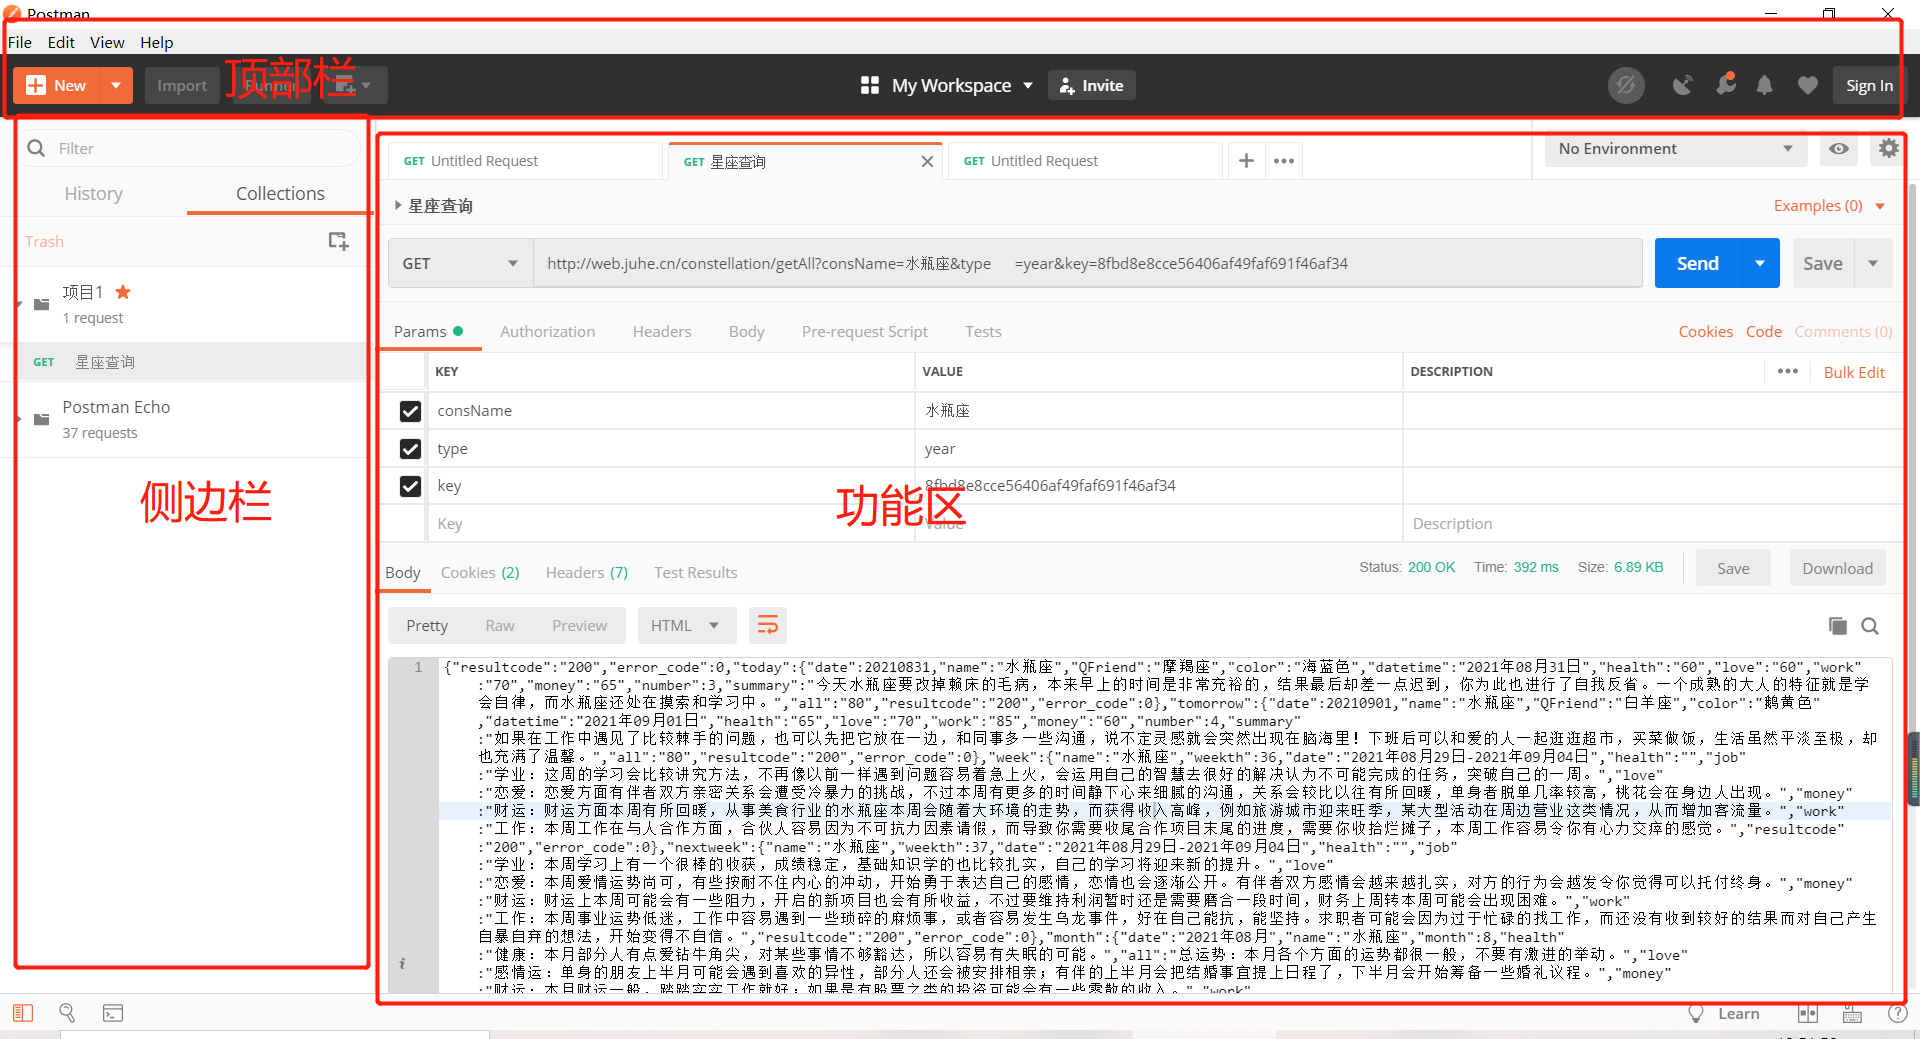Click the Sign In button
Screen dimensions: 1920x1039
pyautogui.click(x=1869, y=86)
